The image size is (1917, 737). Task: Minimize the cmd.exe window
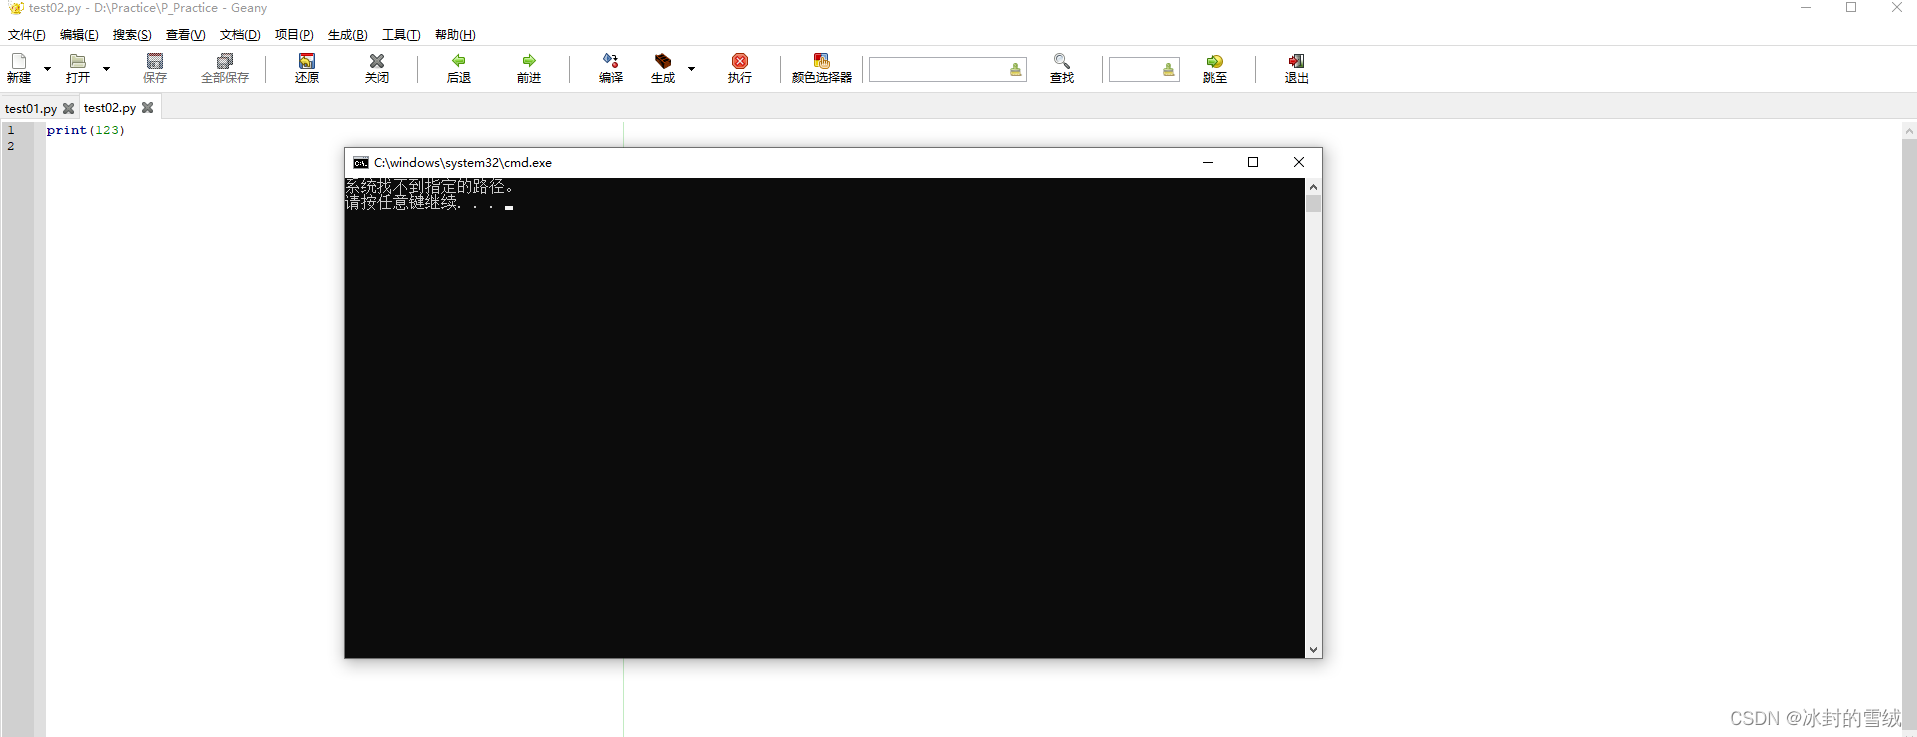coord(1208,162)
